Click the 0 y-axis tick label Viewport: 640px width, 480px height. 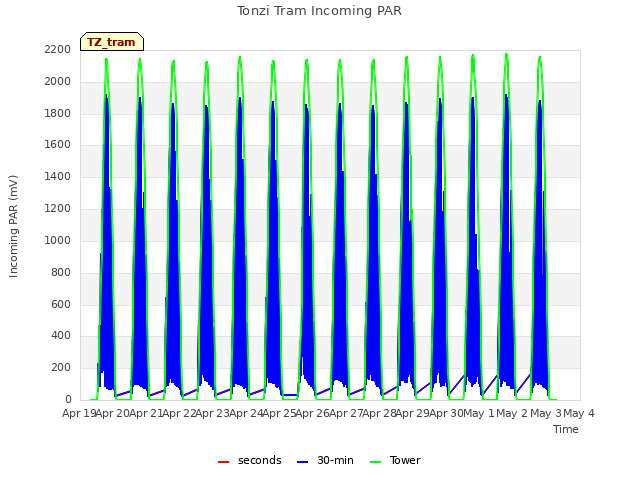tap(68, 399)
